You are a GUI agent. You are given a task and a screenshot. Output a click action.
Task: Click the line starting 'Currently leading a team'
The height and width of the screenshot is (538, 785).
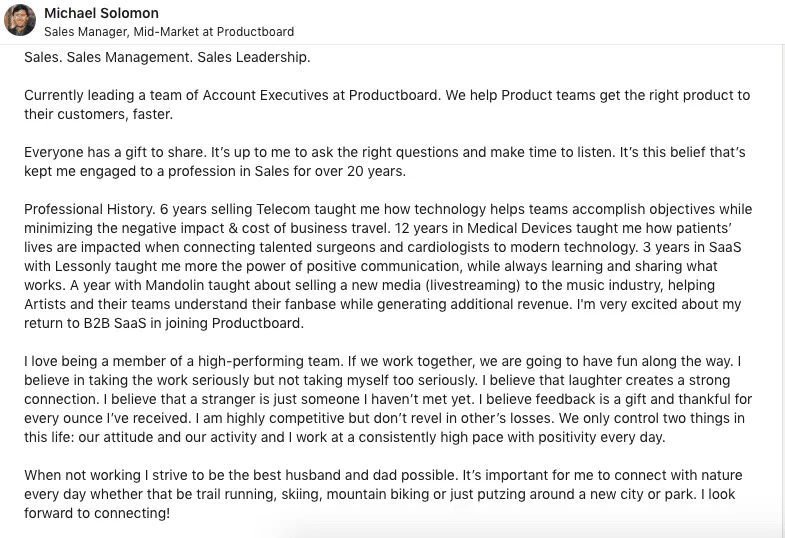(x=387, y=95)
